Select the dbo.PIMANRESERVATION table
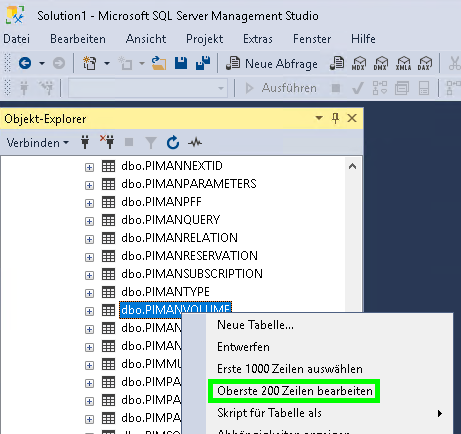Screen dimensions: 461x434 click(x=189, y=256)
